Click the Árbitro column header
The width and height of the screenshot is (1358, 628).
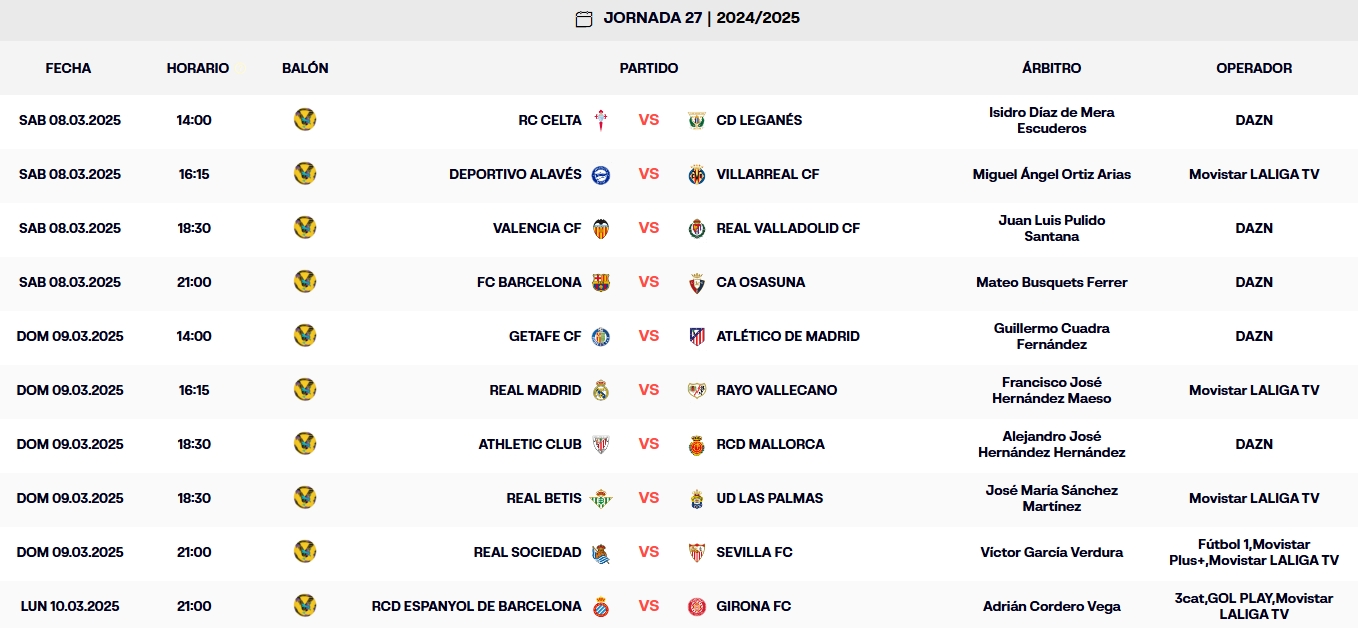pos(1052,69)
